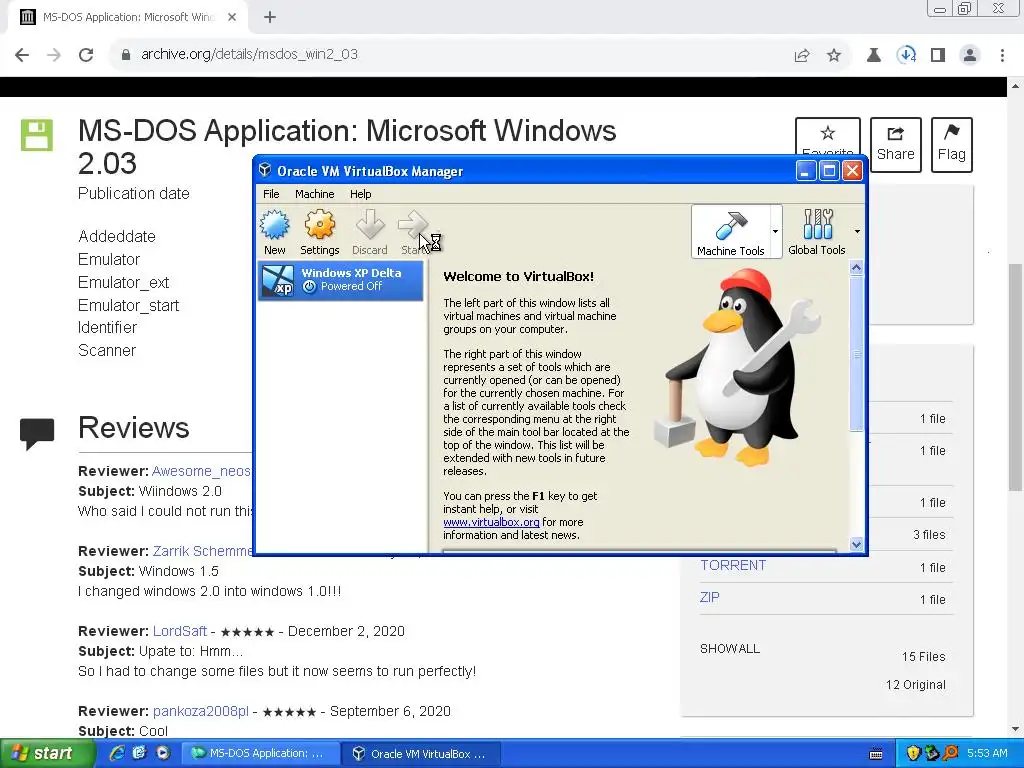Viewport: 1024px width, 768px height.
Task: Click the taskbar clock showing 5:53 AM
Action: [x=987, y=754]
